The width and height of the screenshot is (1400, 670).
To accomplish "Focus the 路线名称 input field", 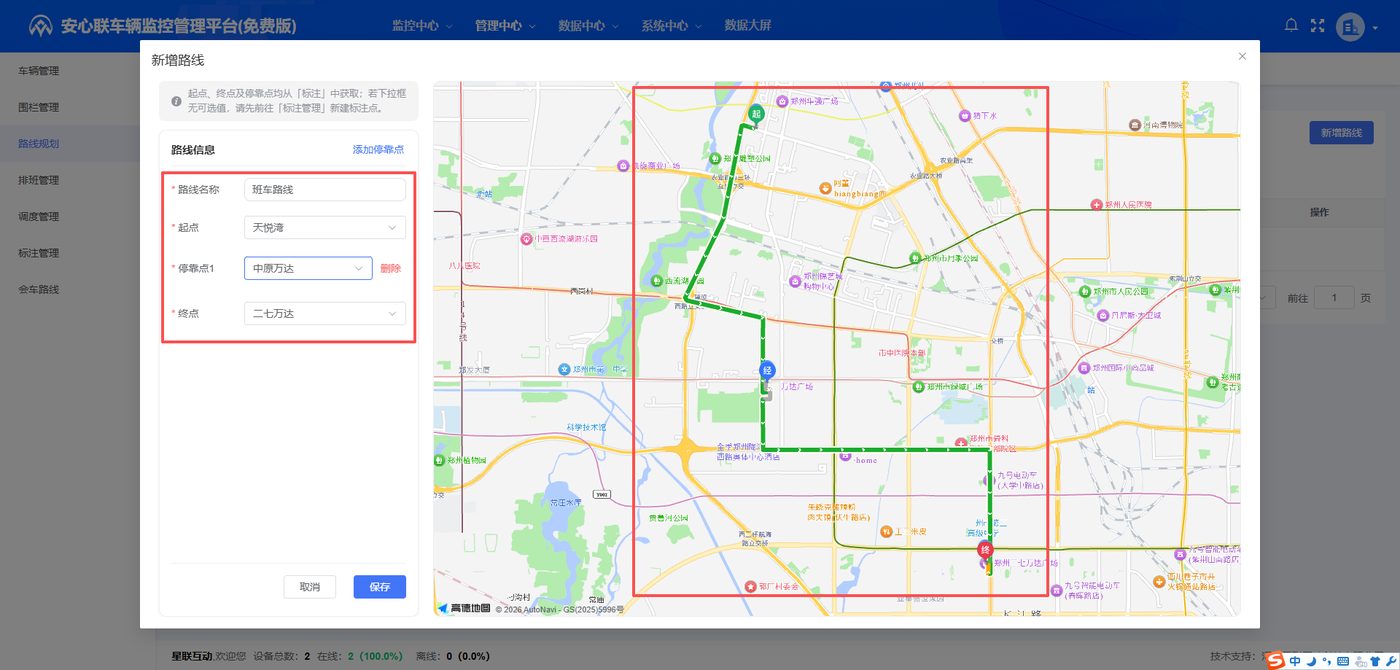I will pyautogui.click(x=325, y=189).
